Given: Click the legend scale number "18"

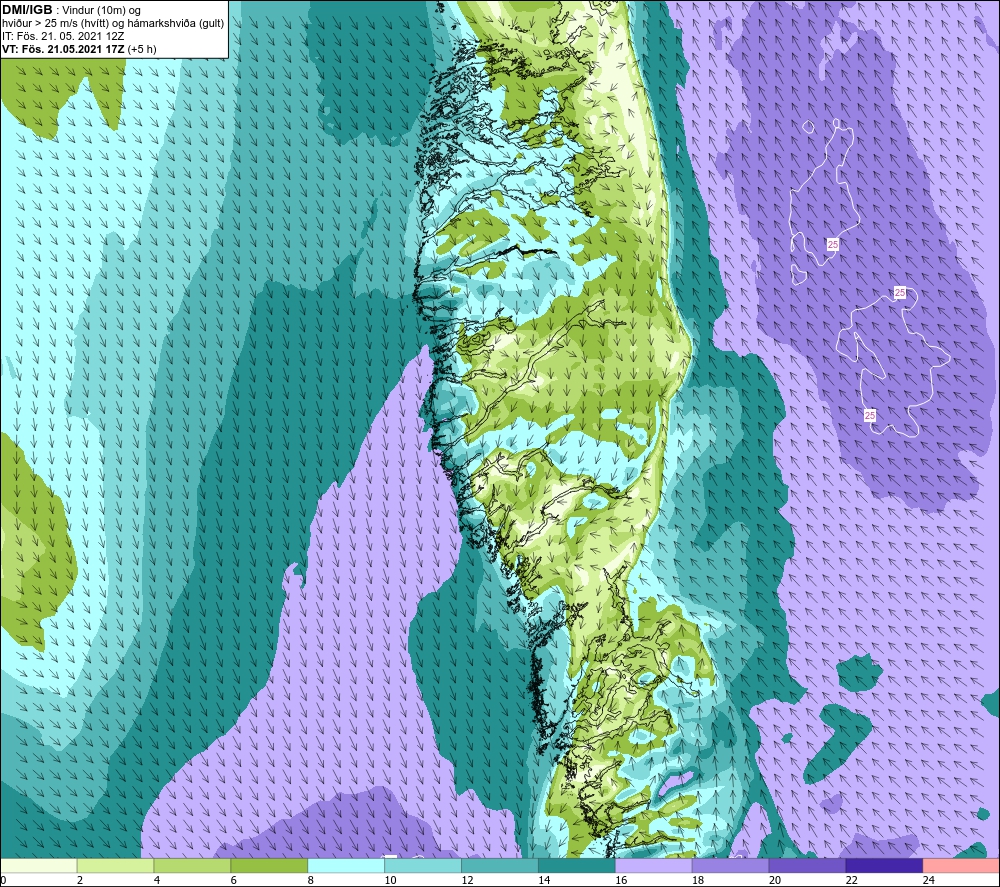Looking at the screenshot, I should click(698, 880).
